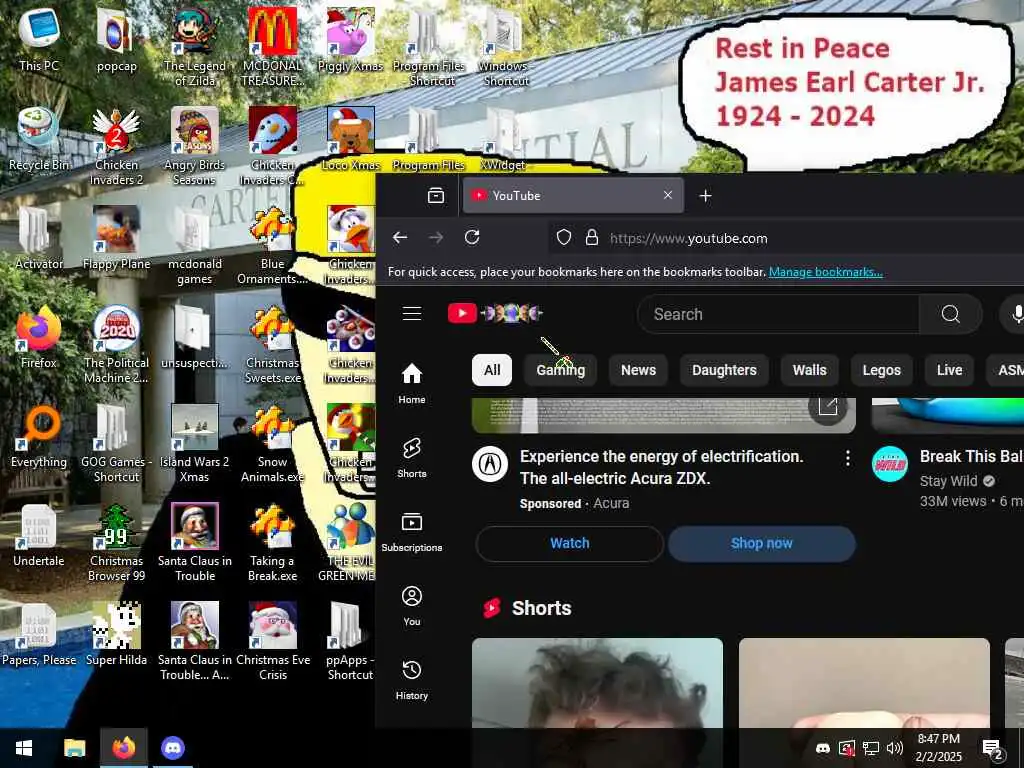Select the YouTube browser tab
The image size is (1024, 768).
click(573, 195)
